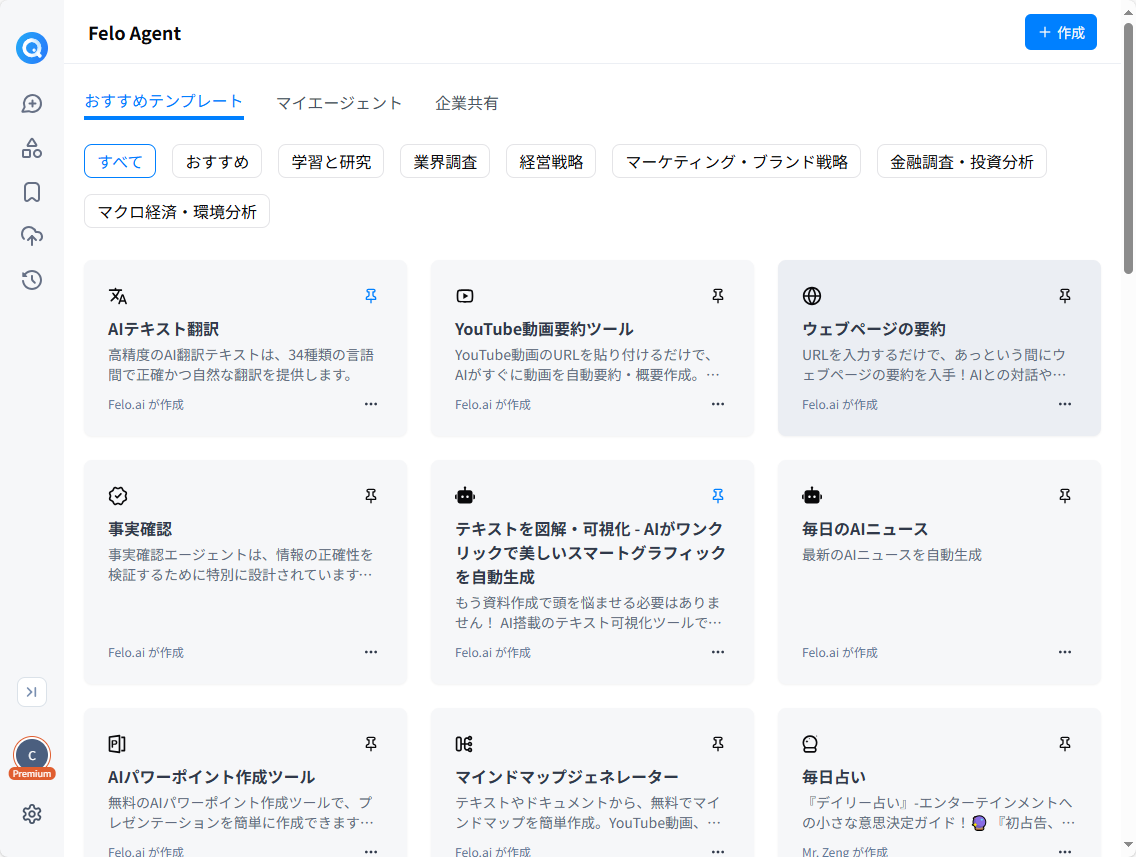Viewport: 1136px width, 857px height.
Task: Unpin the テキストを図解・可視化 card
Action: click(718, 496)
